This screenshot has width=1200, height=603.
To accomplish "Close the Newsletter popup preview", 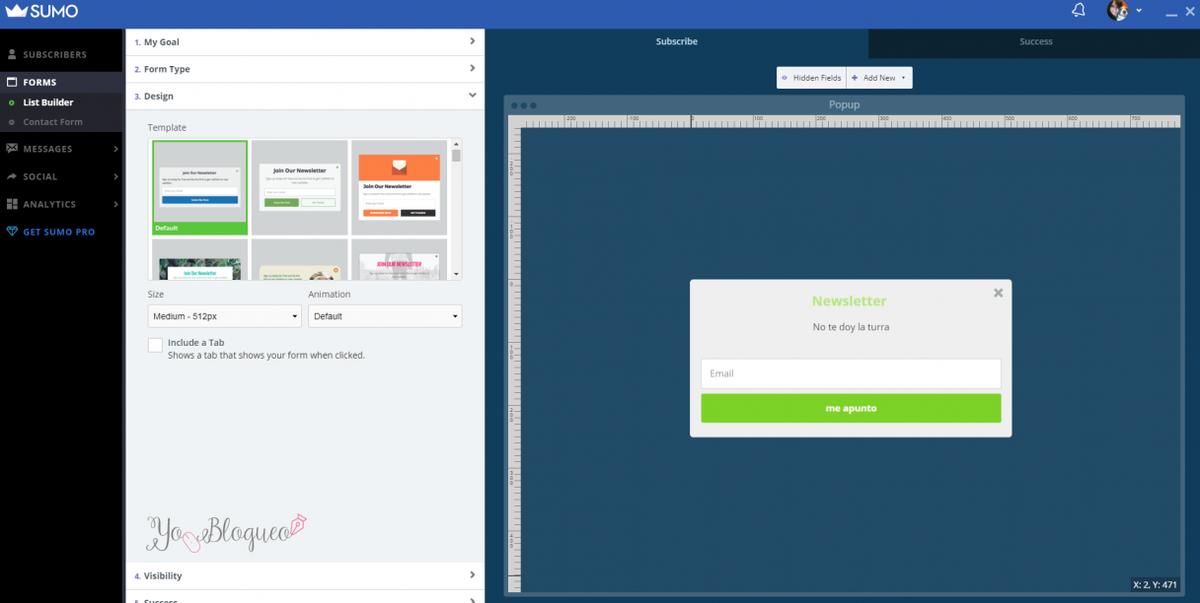I will click(x=997, y=293).
